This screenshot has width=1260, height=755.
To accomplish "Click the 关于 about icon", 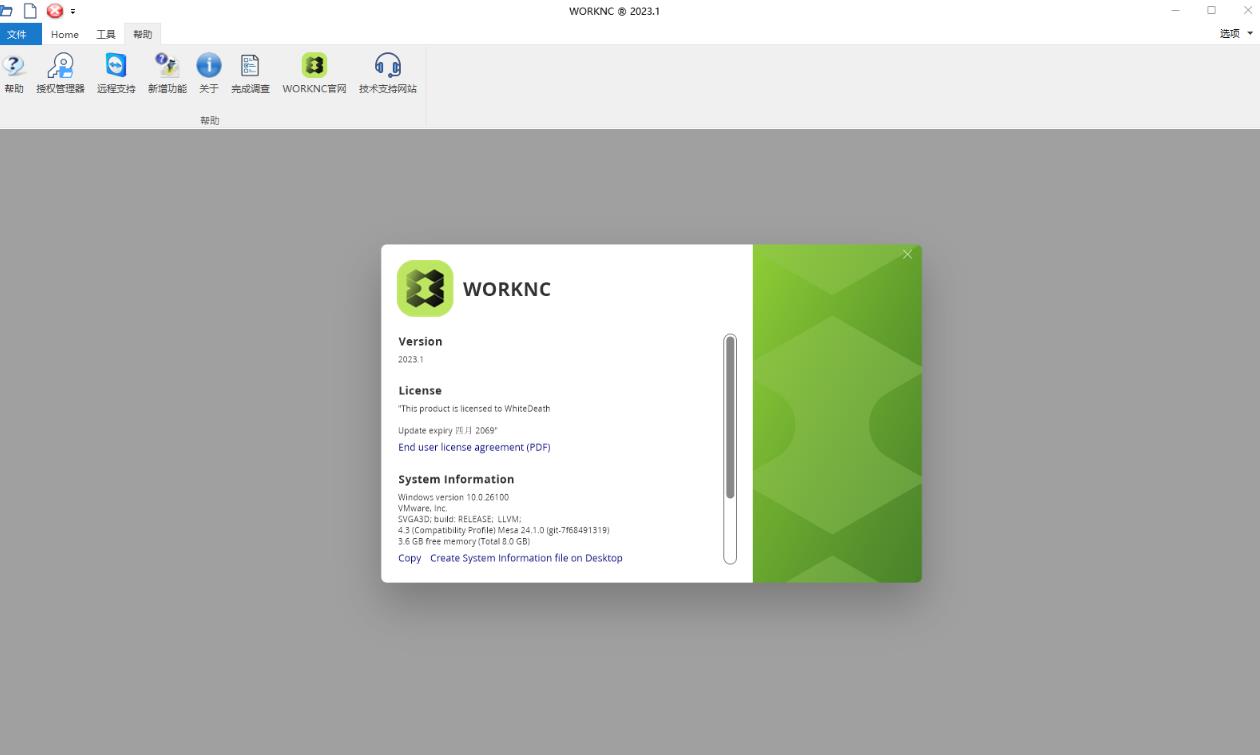I will click(x=208, y=73).
